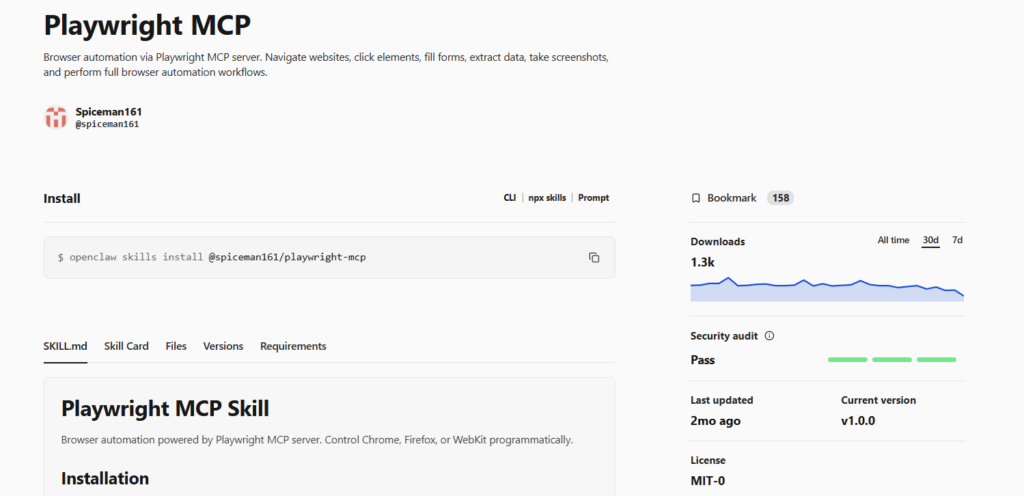Click the MIT-0 license value
Screen dimensions: 1024x496
(x=708, y=481)
